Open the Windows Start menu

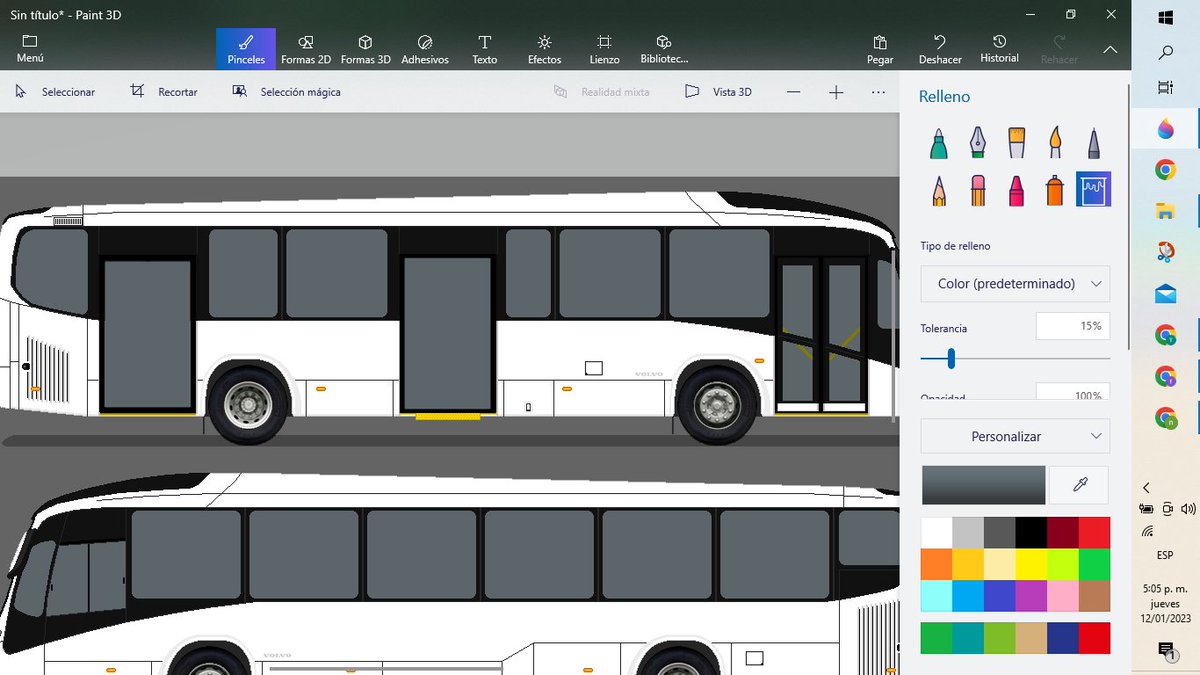1165,17
